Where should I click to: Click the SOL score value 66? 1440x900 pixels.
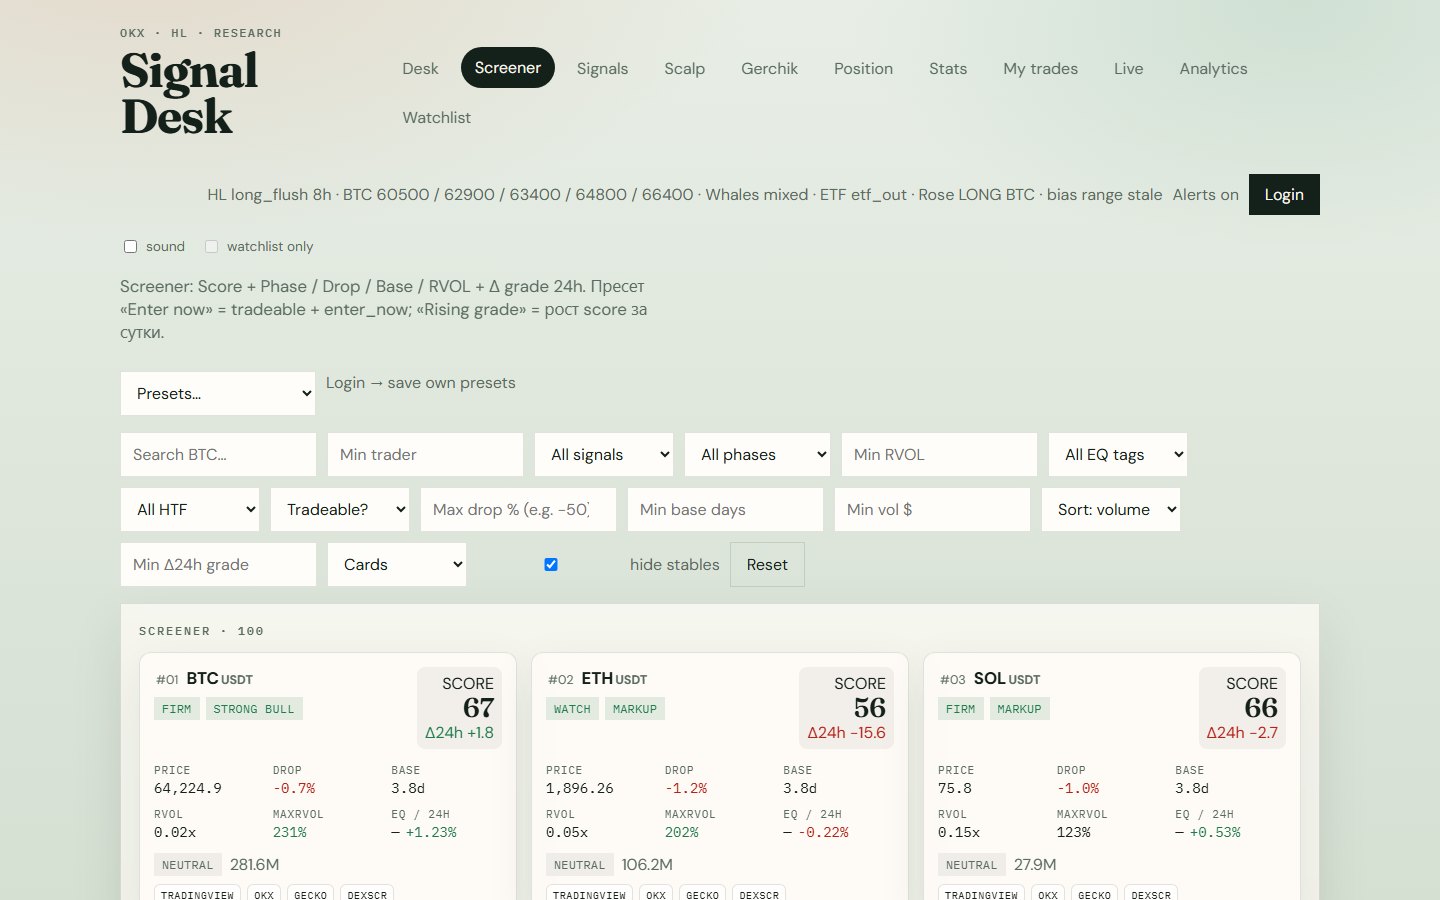click(x=1261, y=708)
